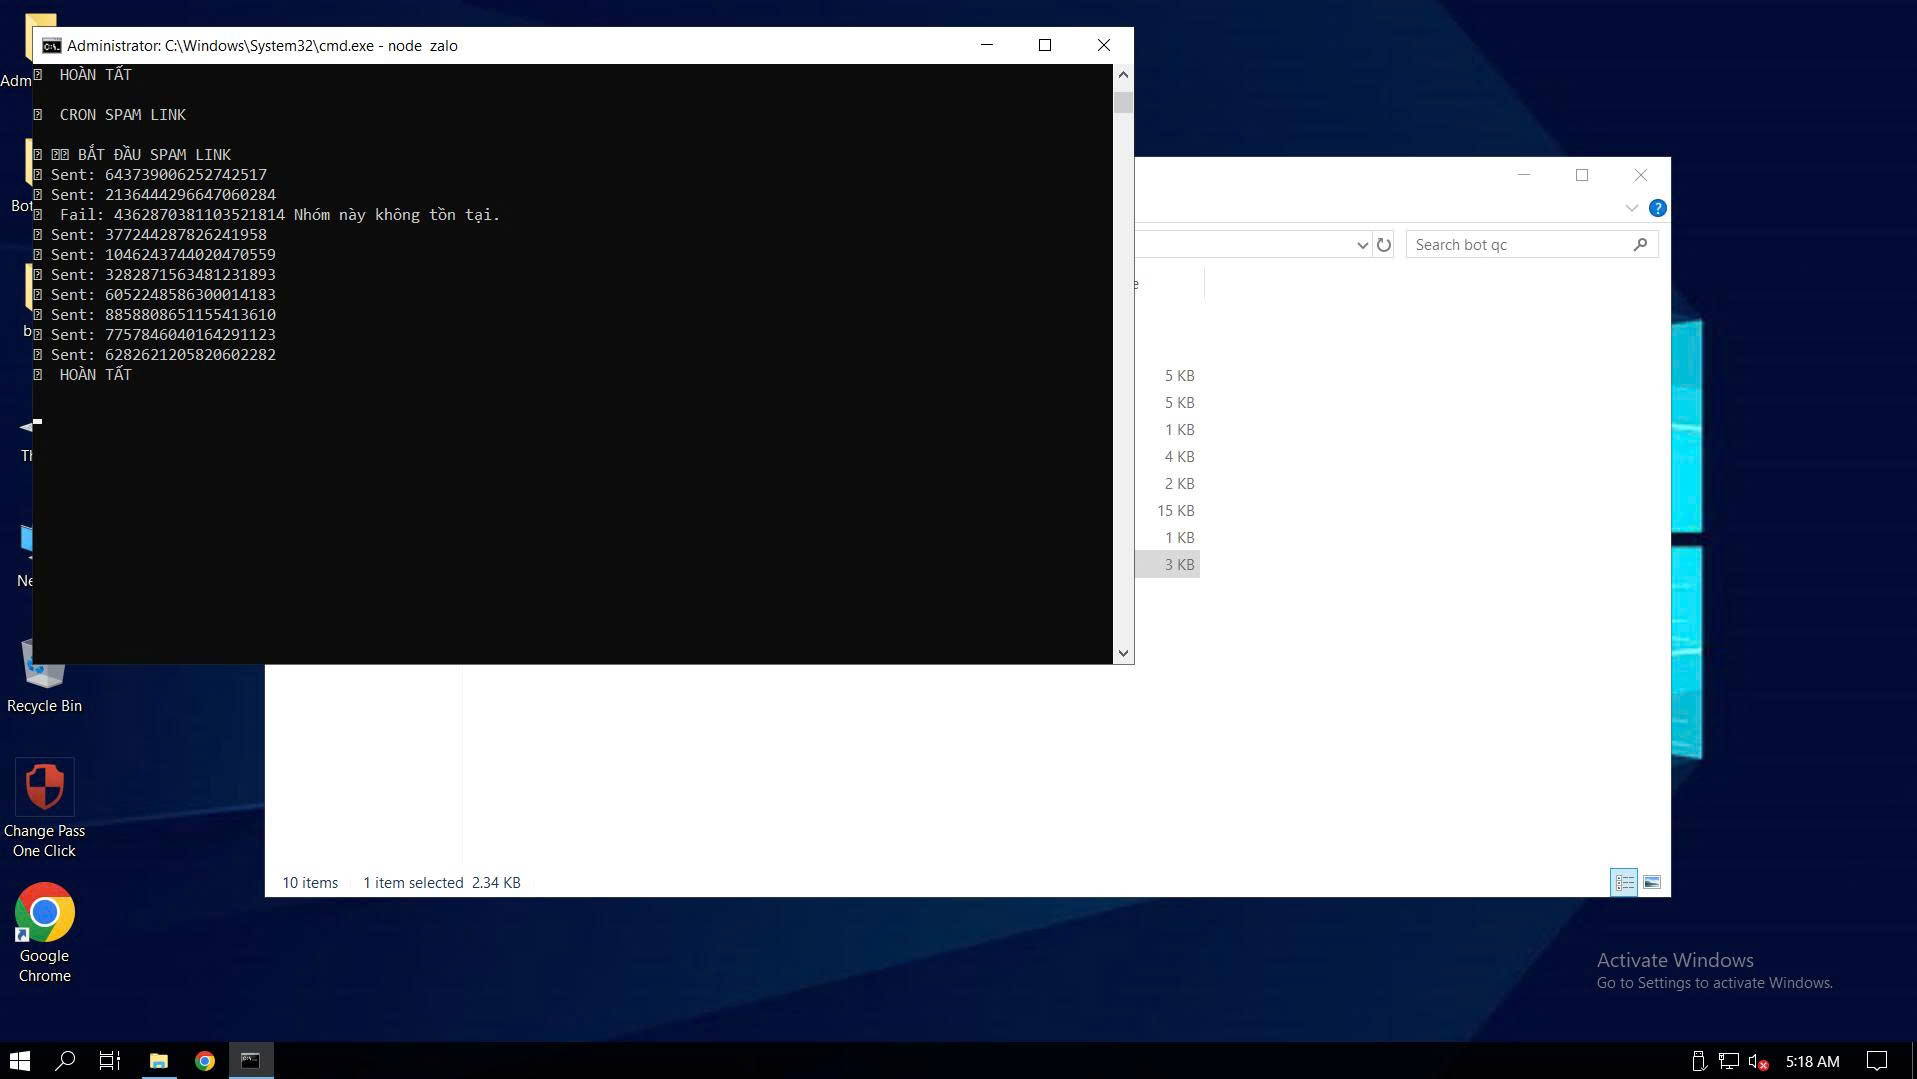Select the Recycle Bin desktop icon
The height and width of the screenshot is (1079, 1917).
pyautogui.click(x=44, y=677)
